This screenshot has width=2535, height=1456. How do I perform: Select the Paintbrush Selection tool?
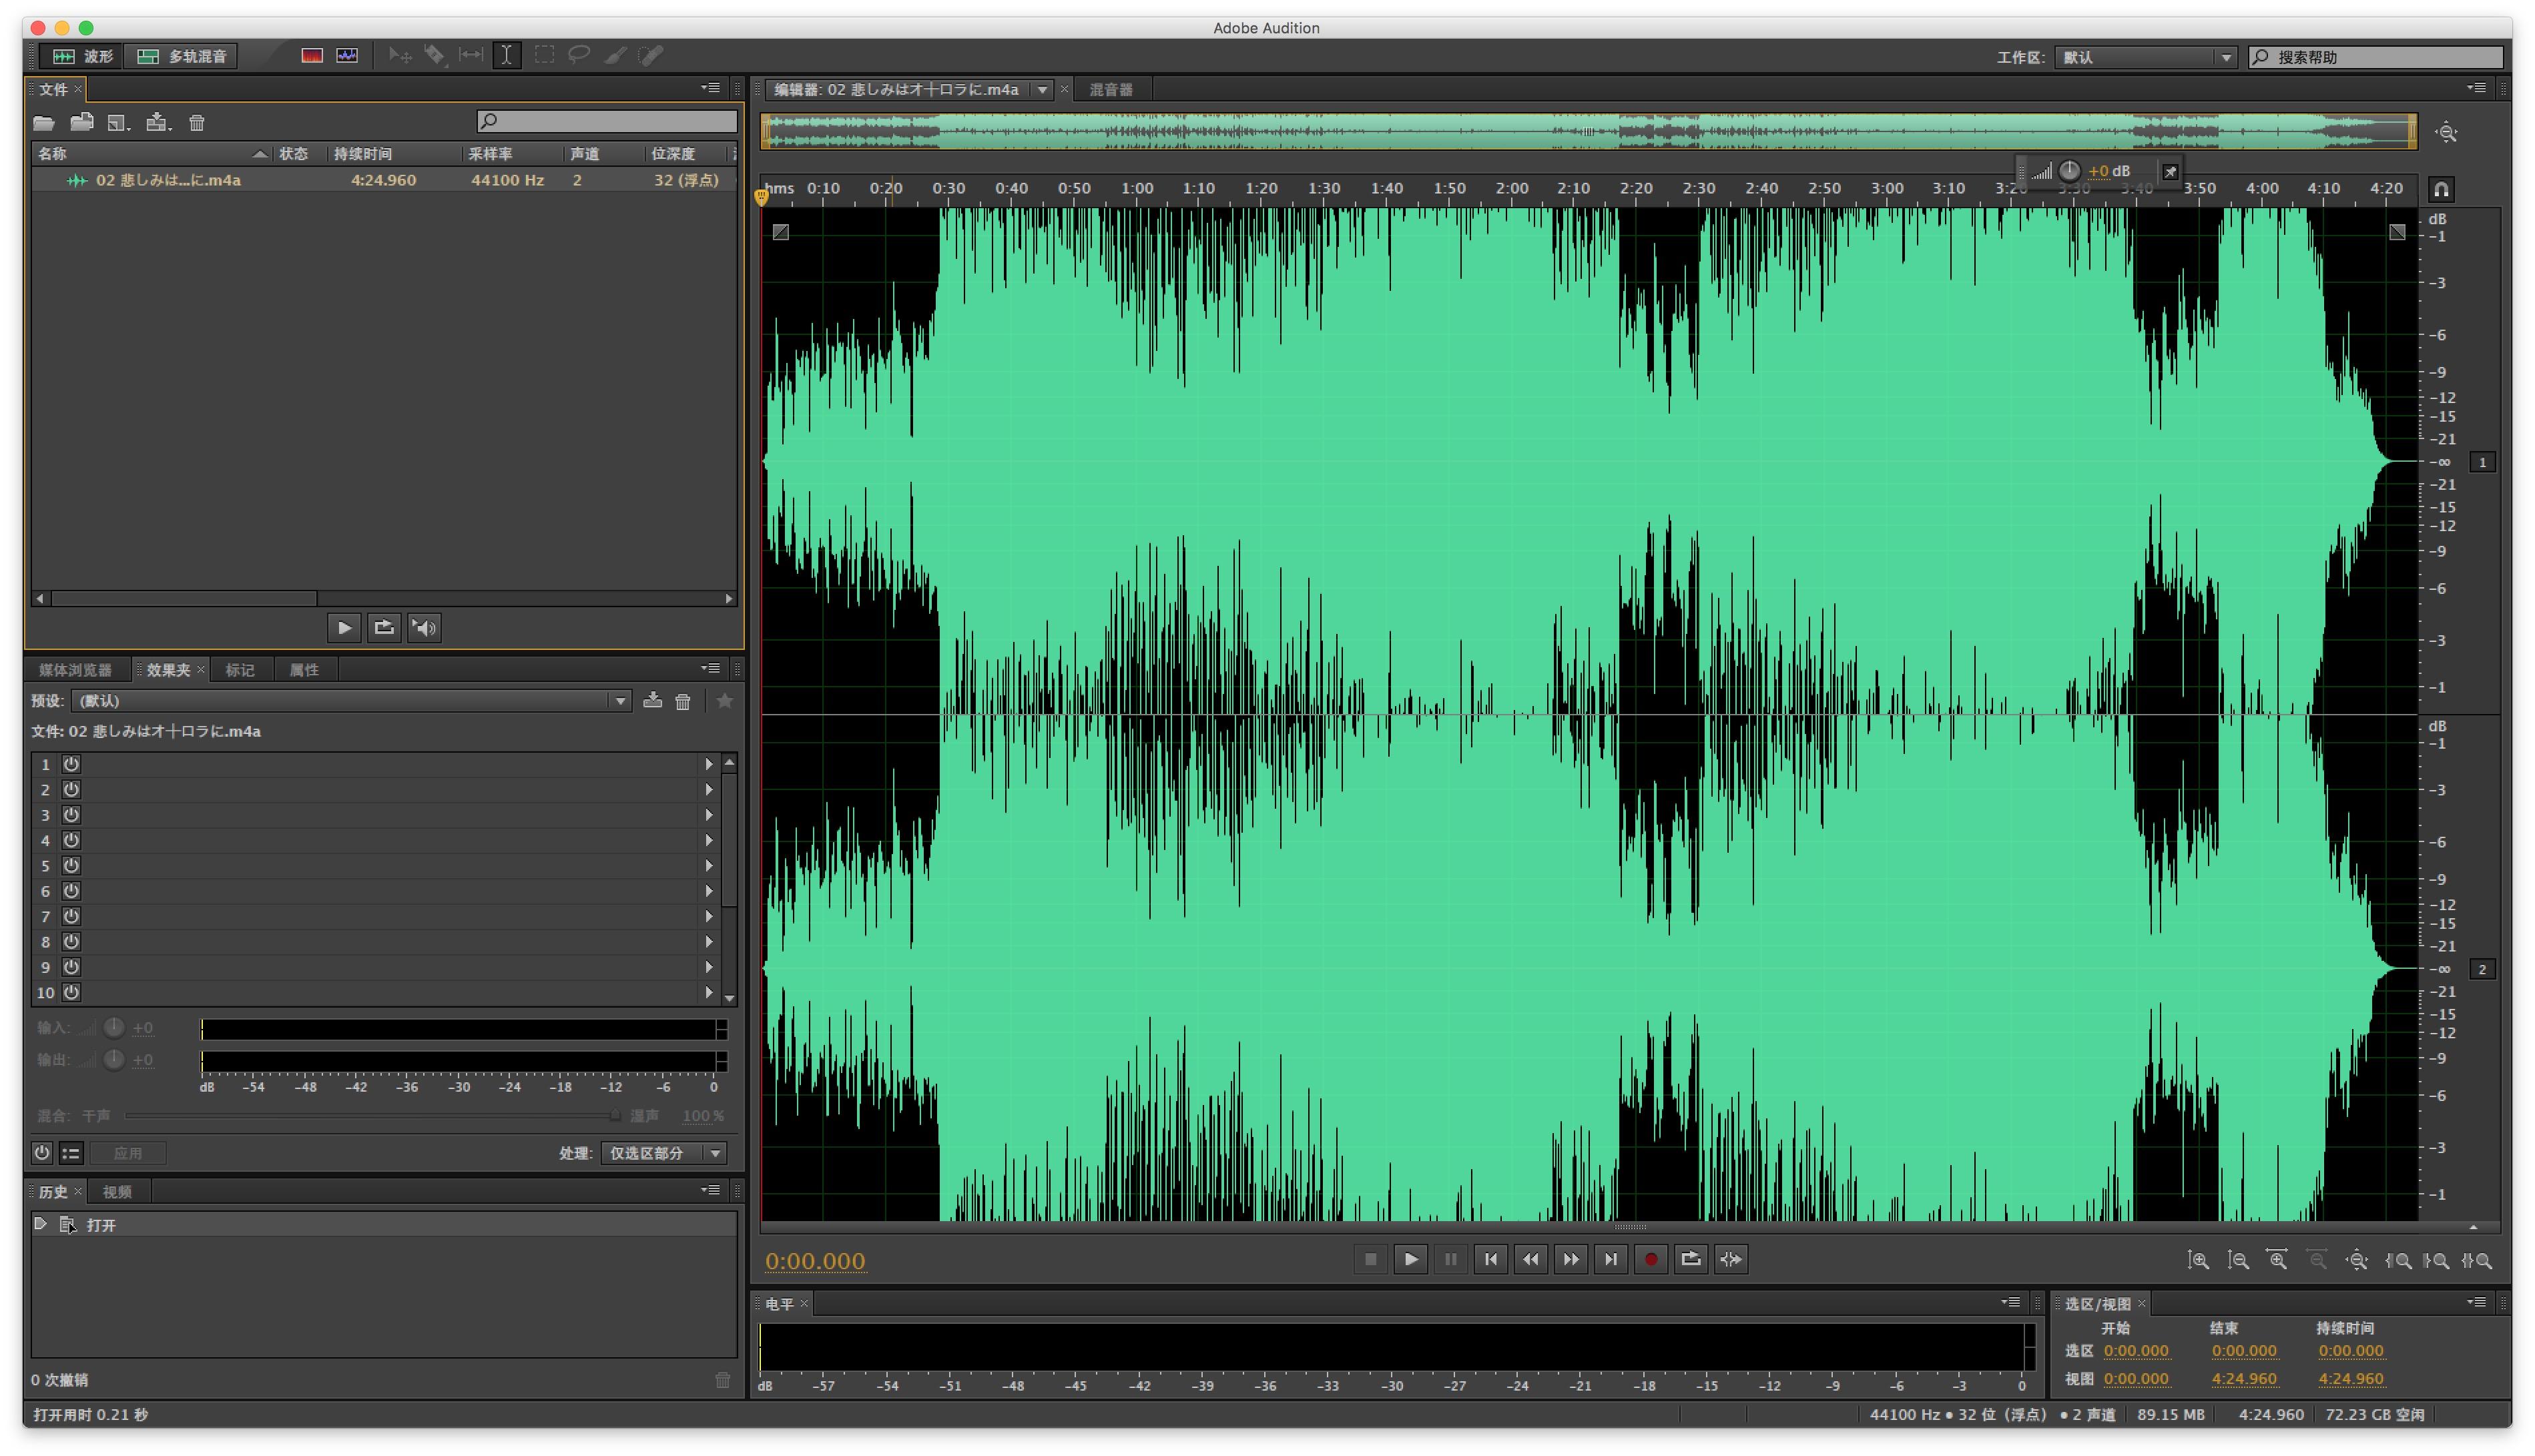pos(615,55)
